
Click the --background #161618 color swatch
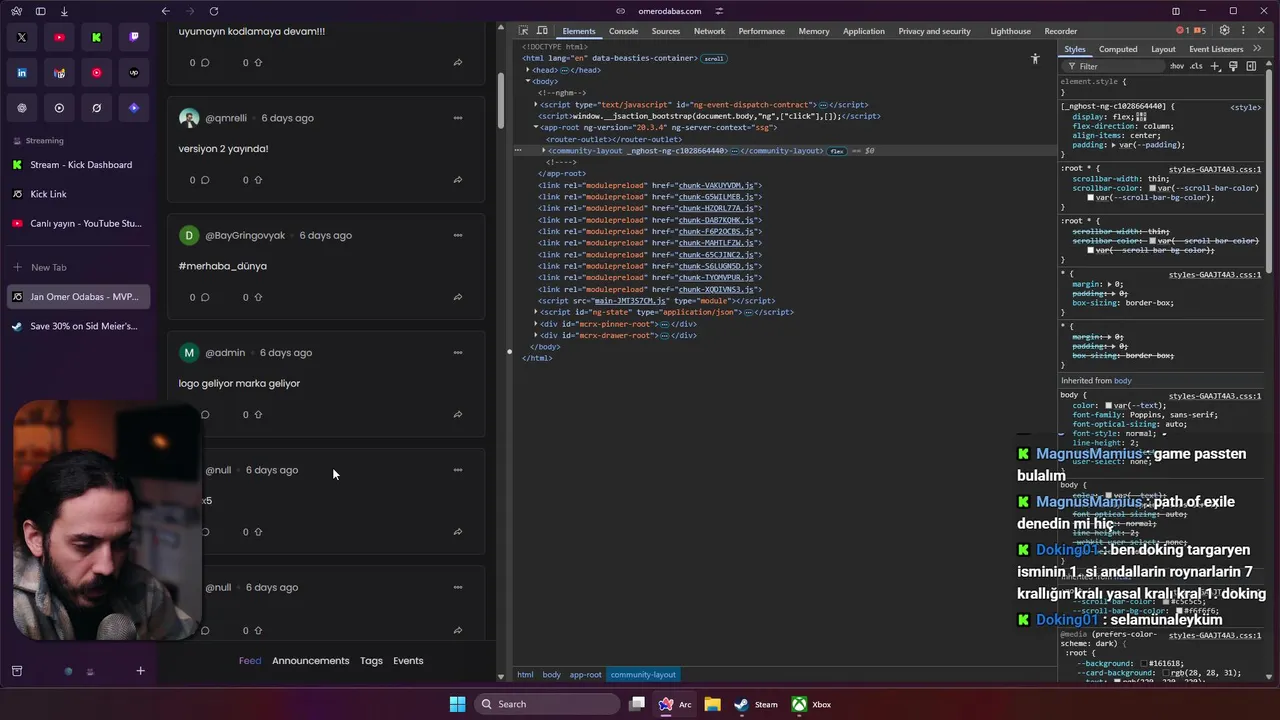1145,663
